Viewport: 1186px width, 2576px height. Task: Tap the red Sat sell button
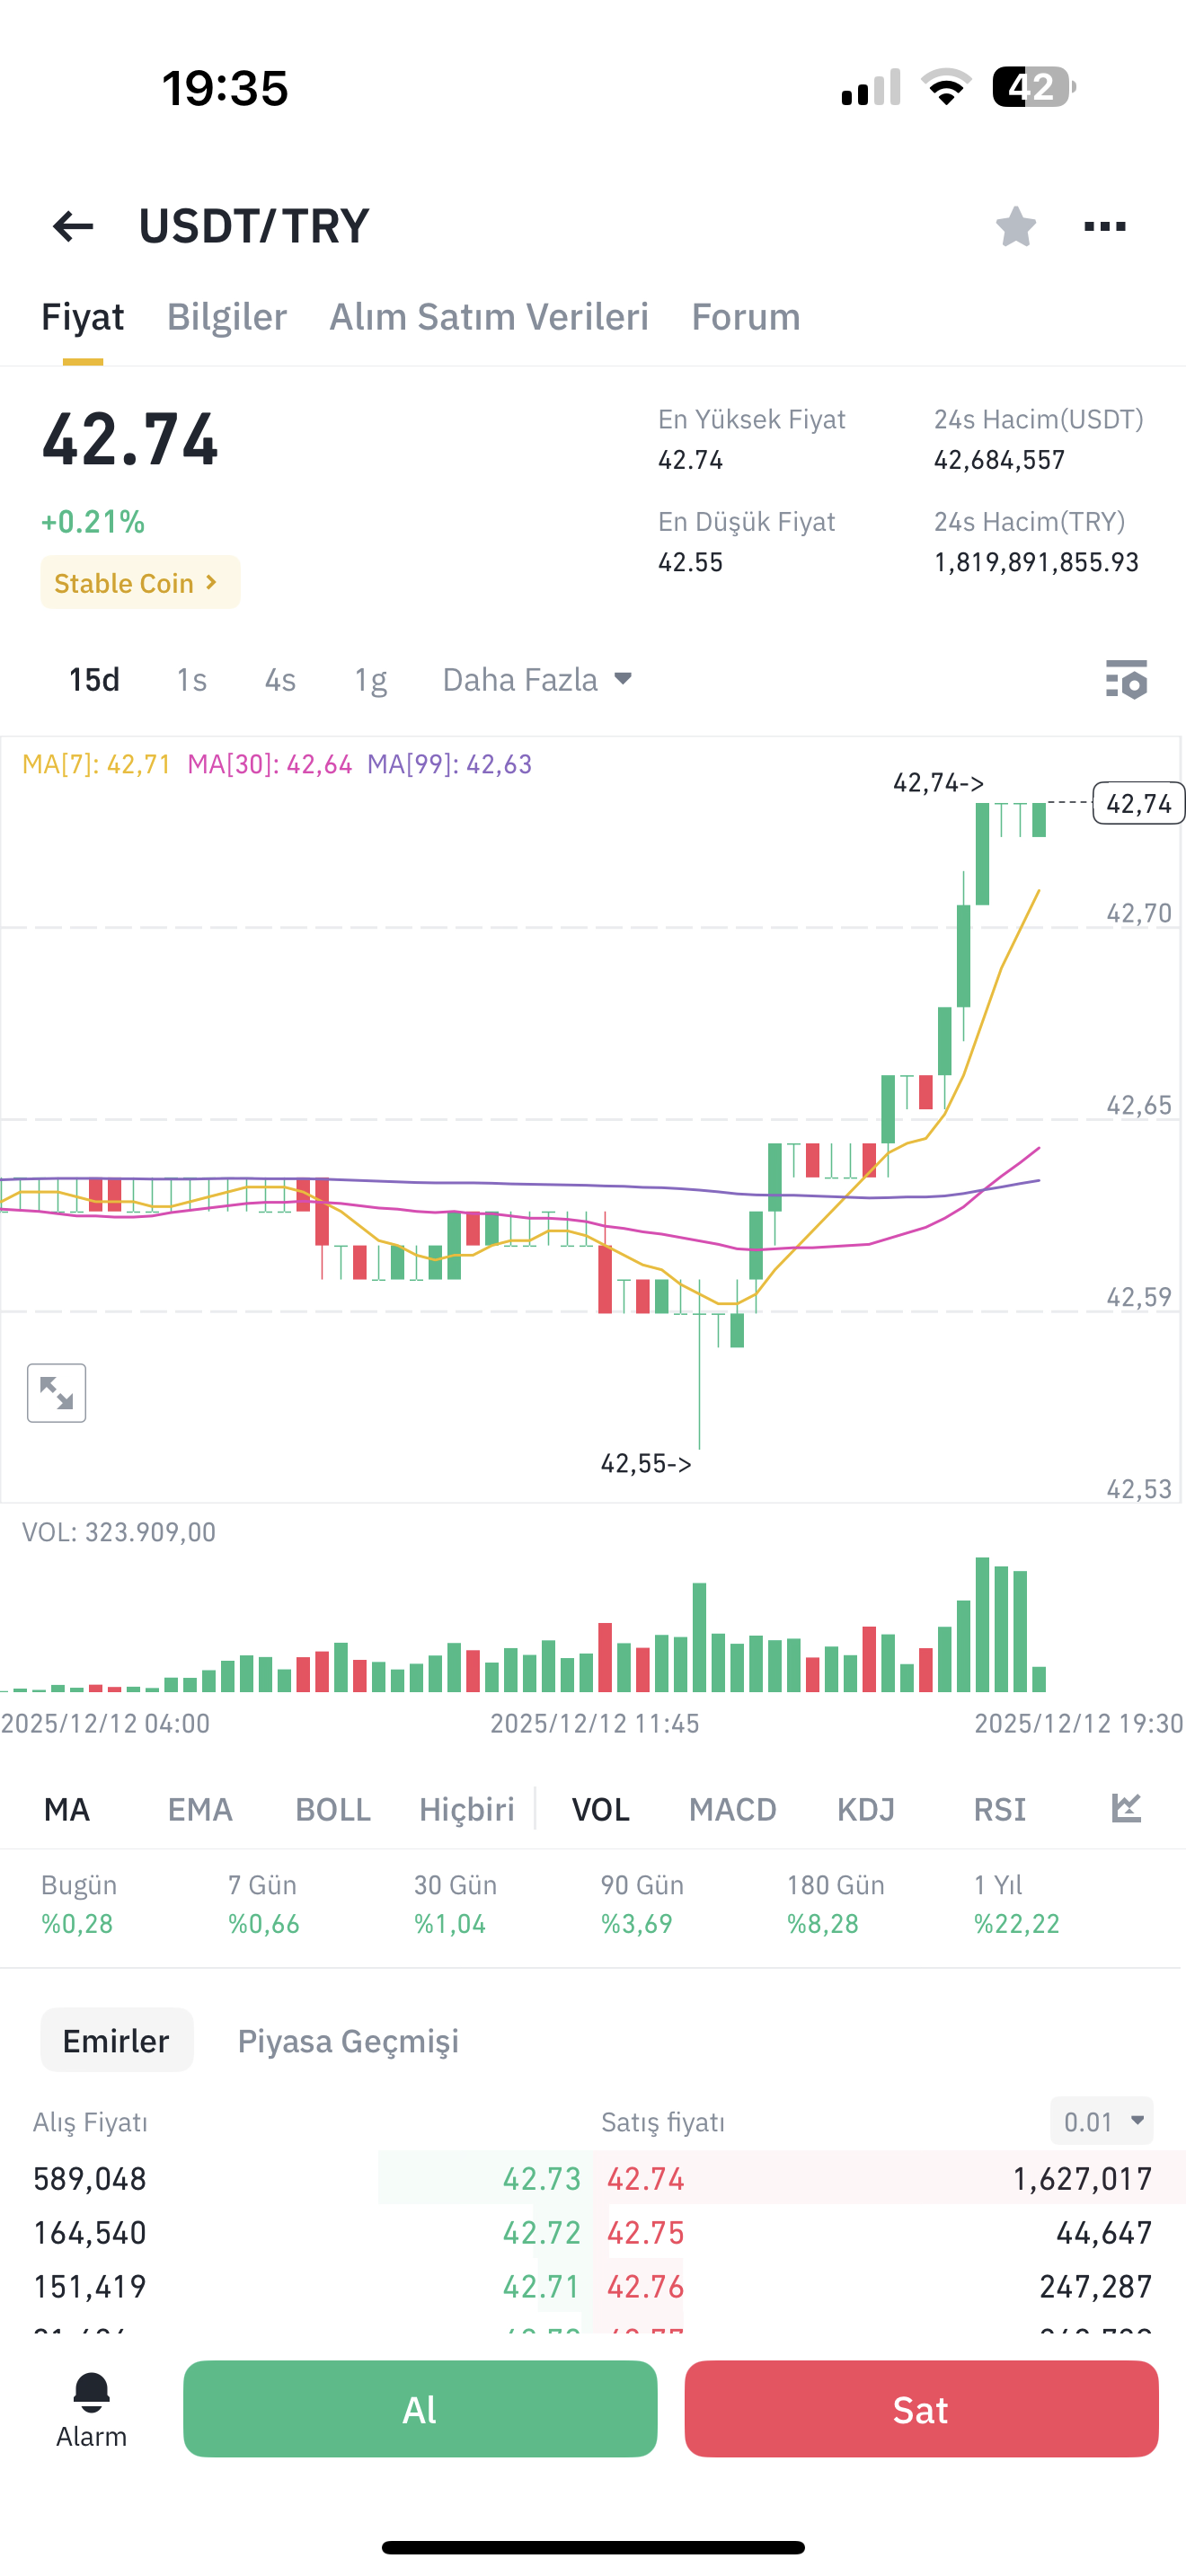921,2409
